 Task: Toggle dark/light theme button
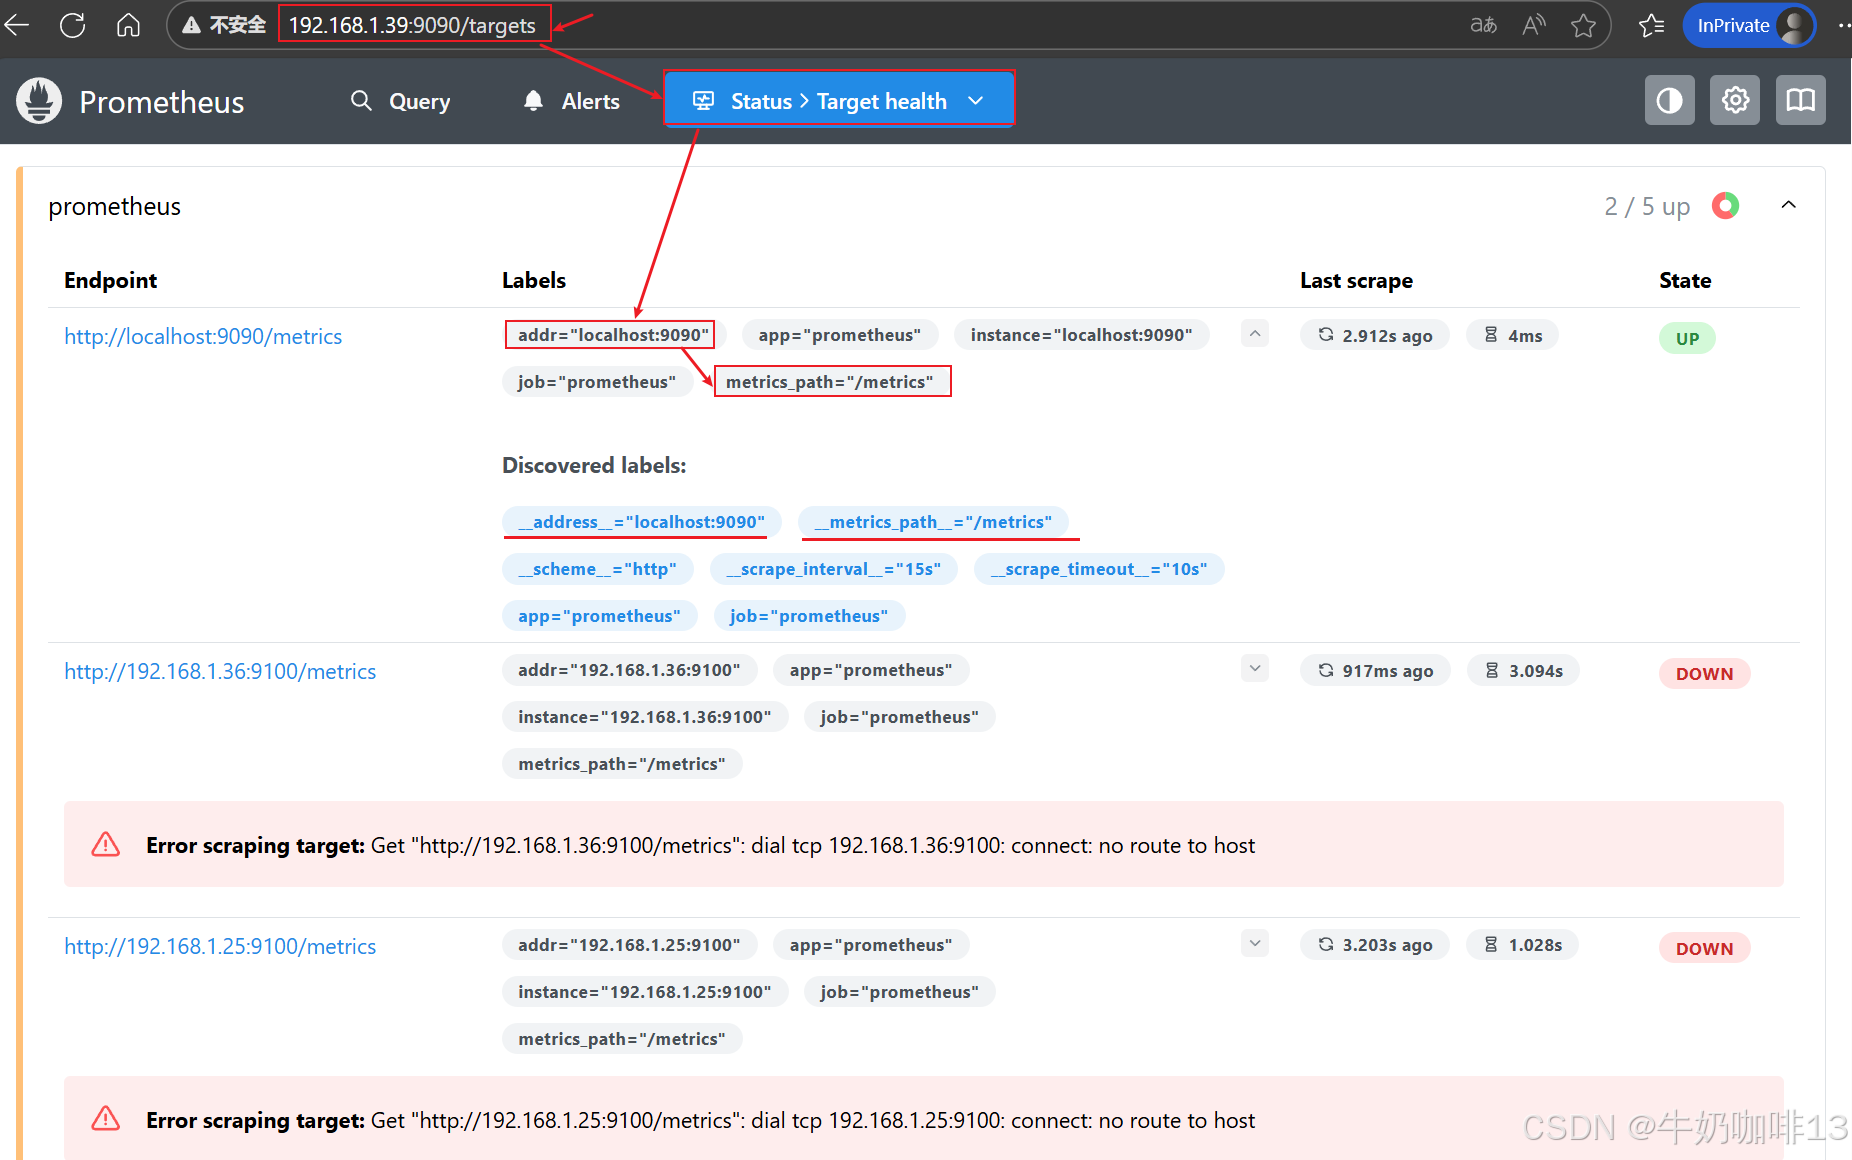[x=1669, y=100]
